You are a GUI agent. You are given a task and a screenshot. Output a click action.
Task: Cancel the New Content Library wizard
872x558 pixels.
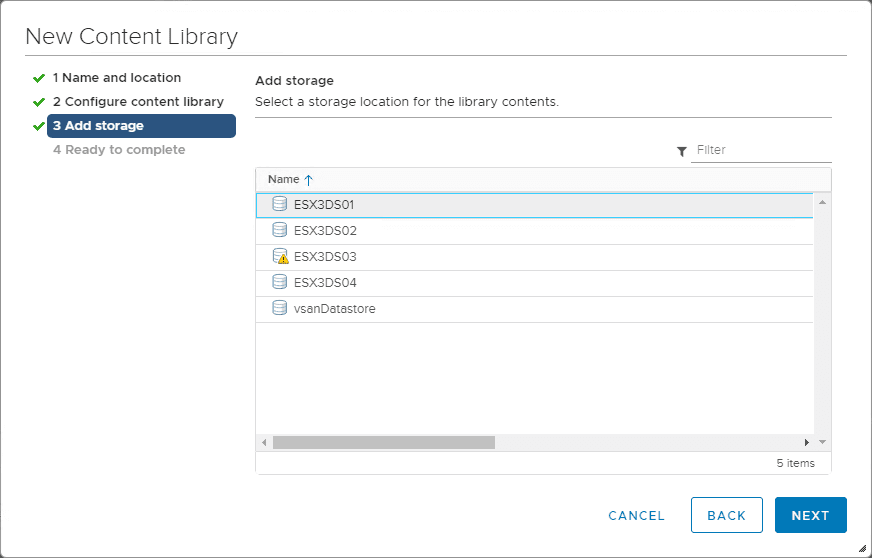click(x=636, y=516)
